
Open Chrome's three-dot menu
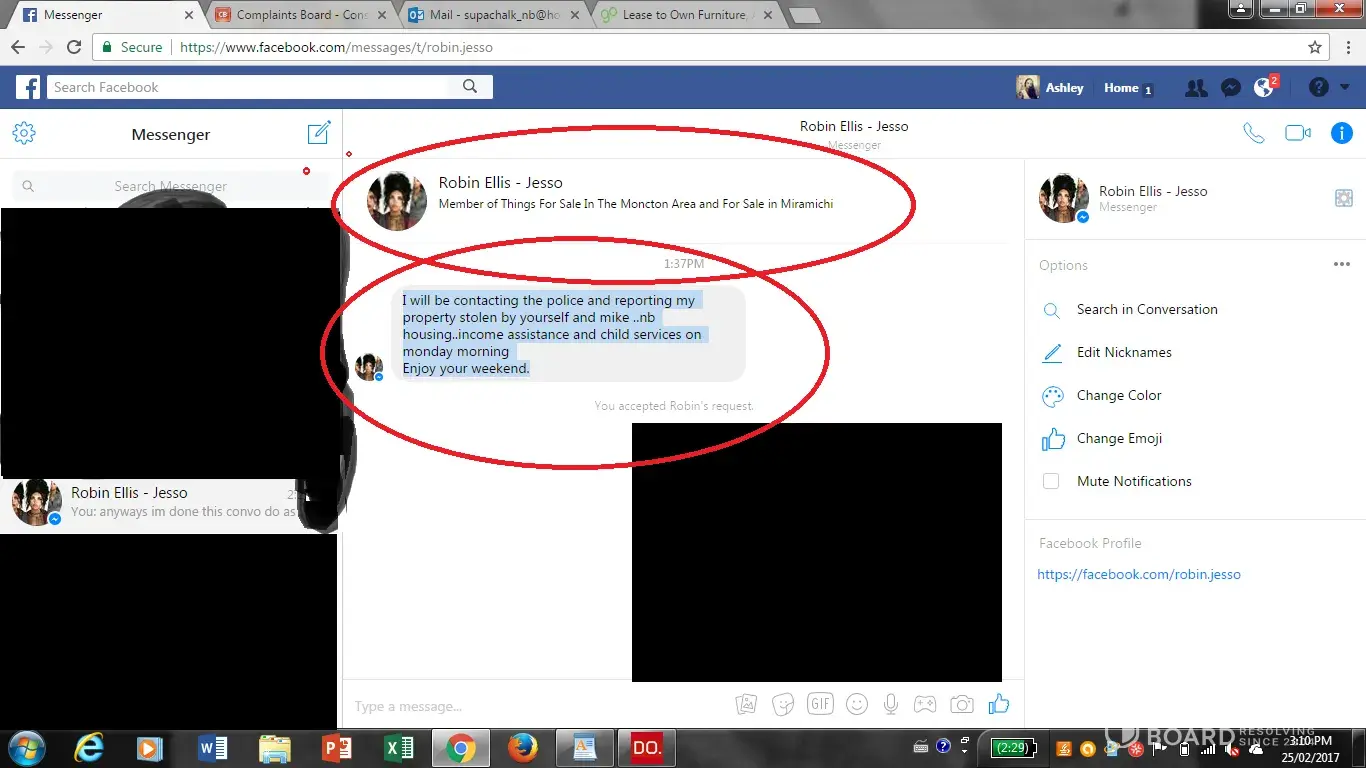point(1346,47)
